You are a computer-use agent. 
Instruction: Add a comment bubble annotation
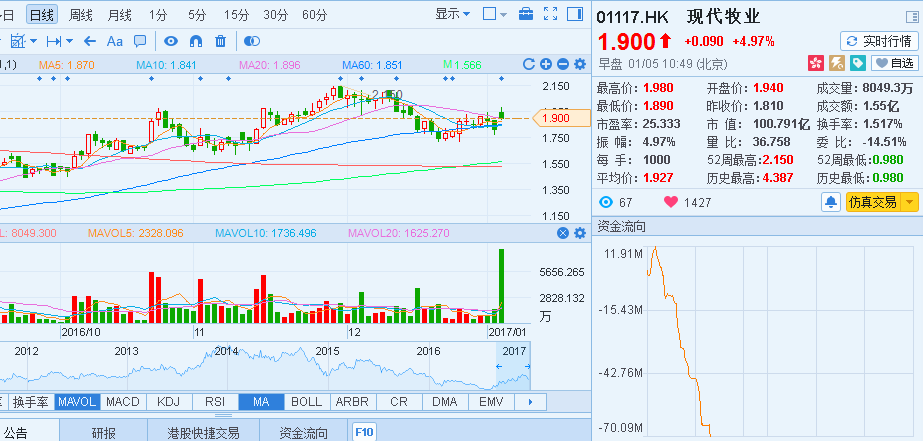click(140, 41)
